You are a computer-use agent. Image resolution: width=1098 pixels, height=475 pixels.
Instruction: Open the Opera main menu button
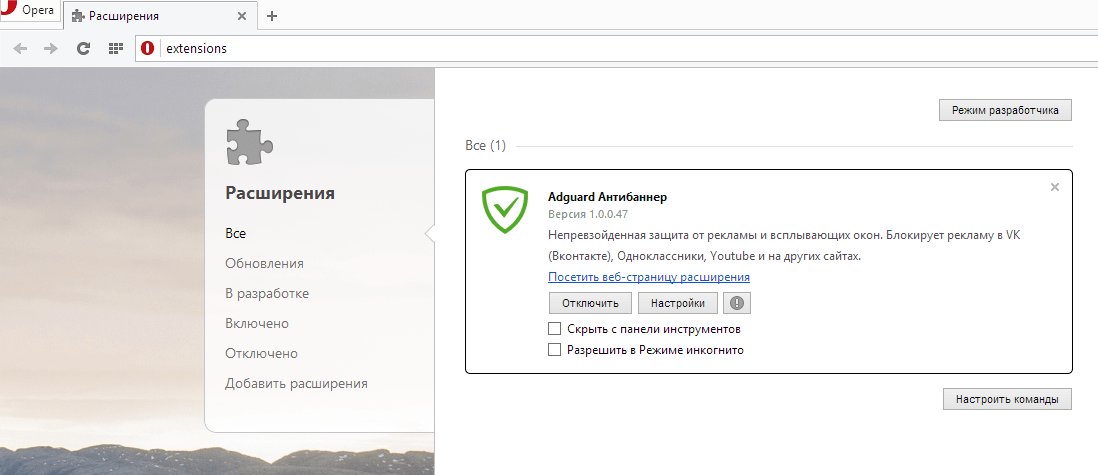pyautogui.click(x=30, y=11)
